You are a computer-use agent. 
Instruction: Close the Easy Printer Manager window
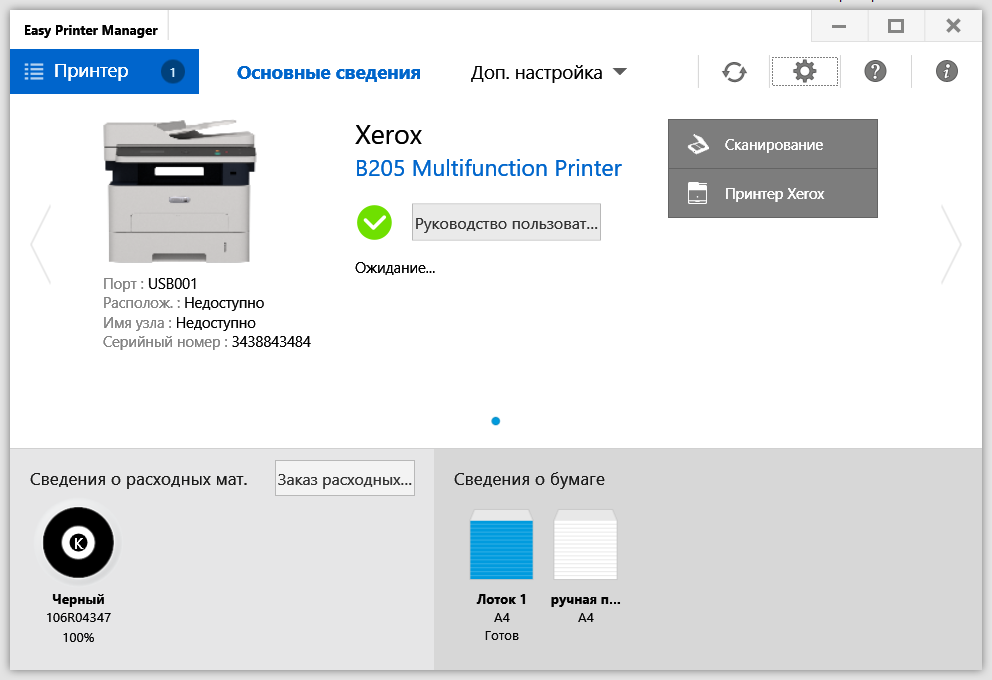click(x=953, y=26)
